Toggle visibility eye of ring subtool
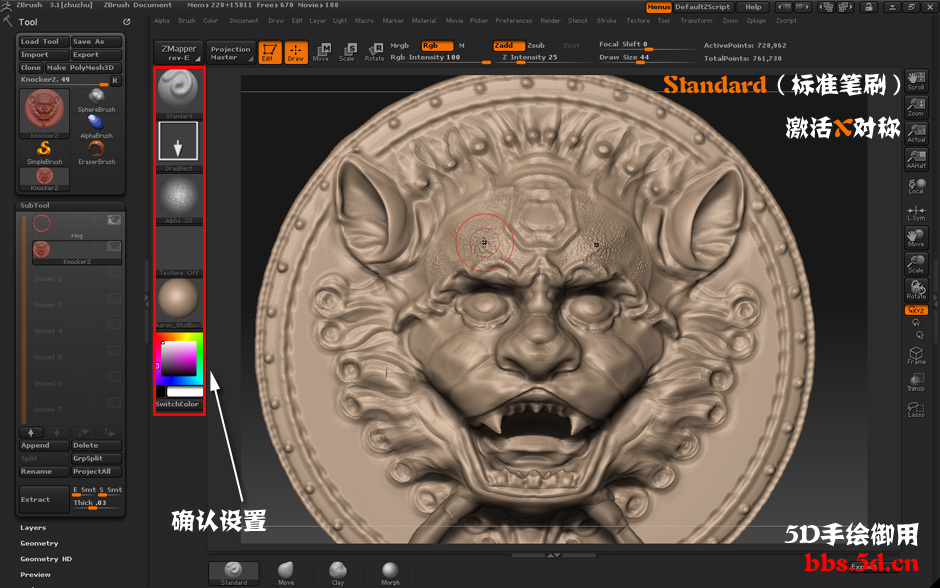 pyautogui.click(x=114, y=221)
